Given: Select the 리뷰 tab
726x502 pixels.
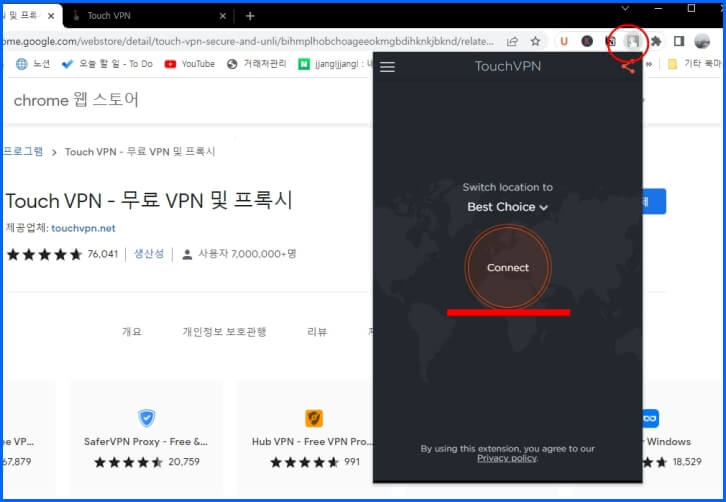Looking at the screenshot, I should point(317,332).
